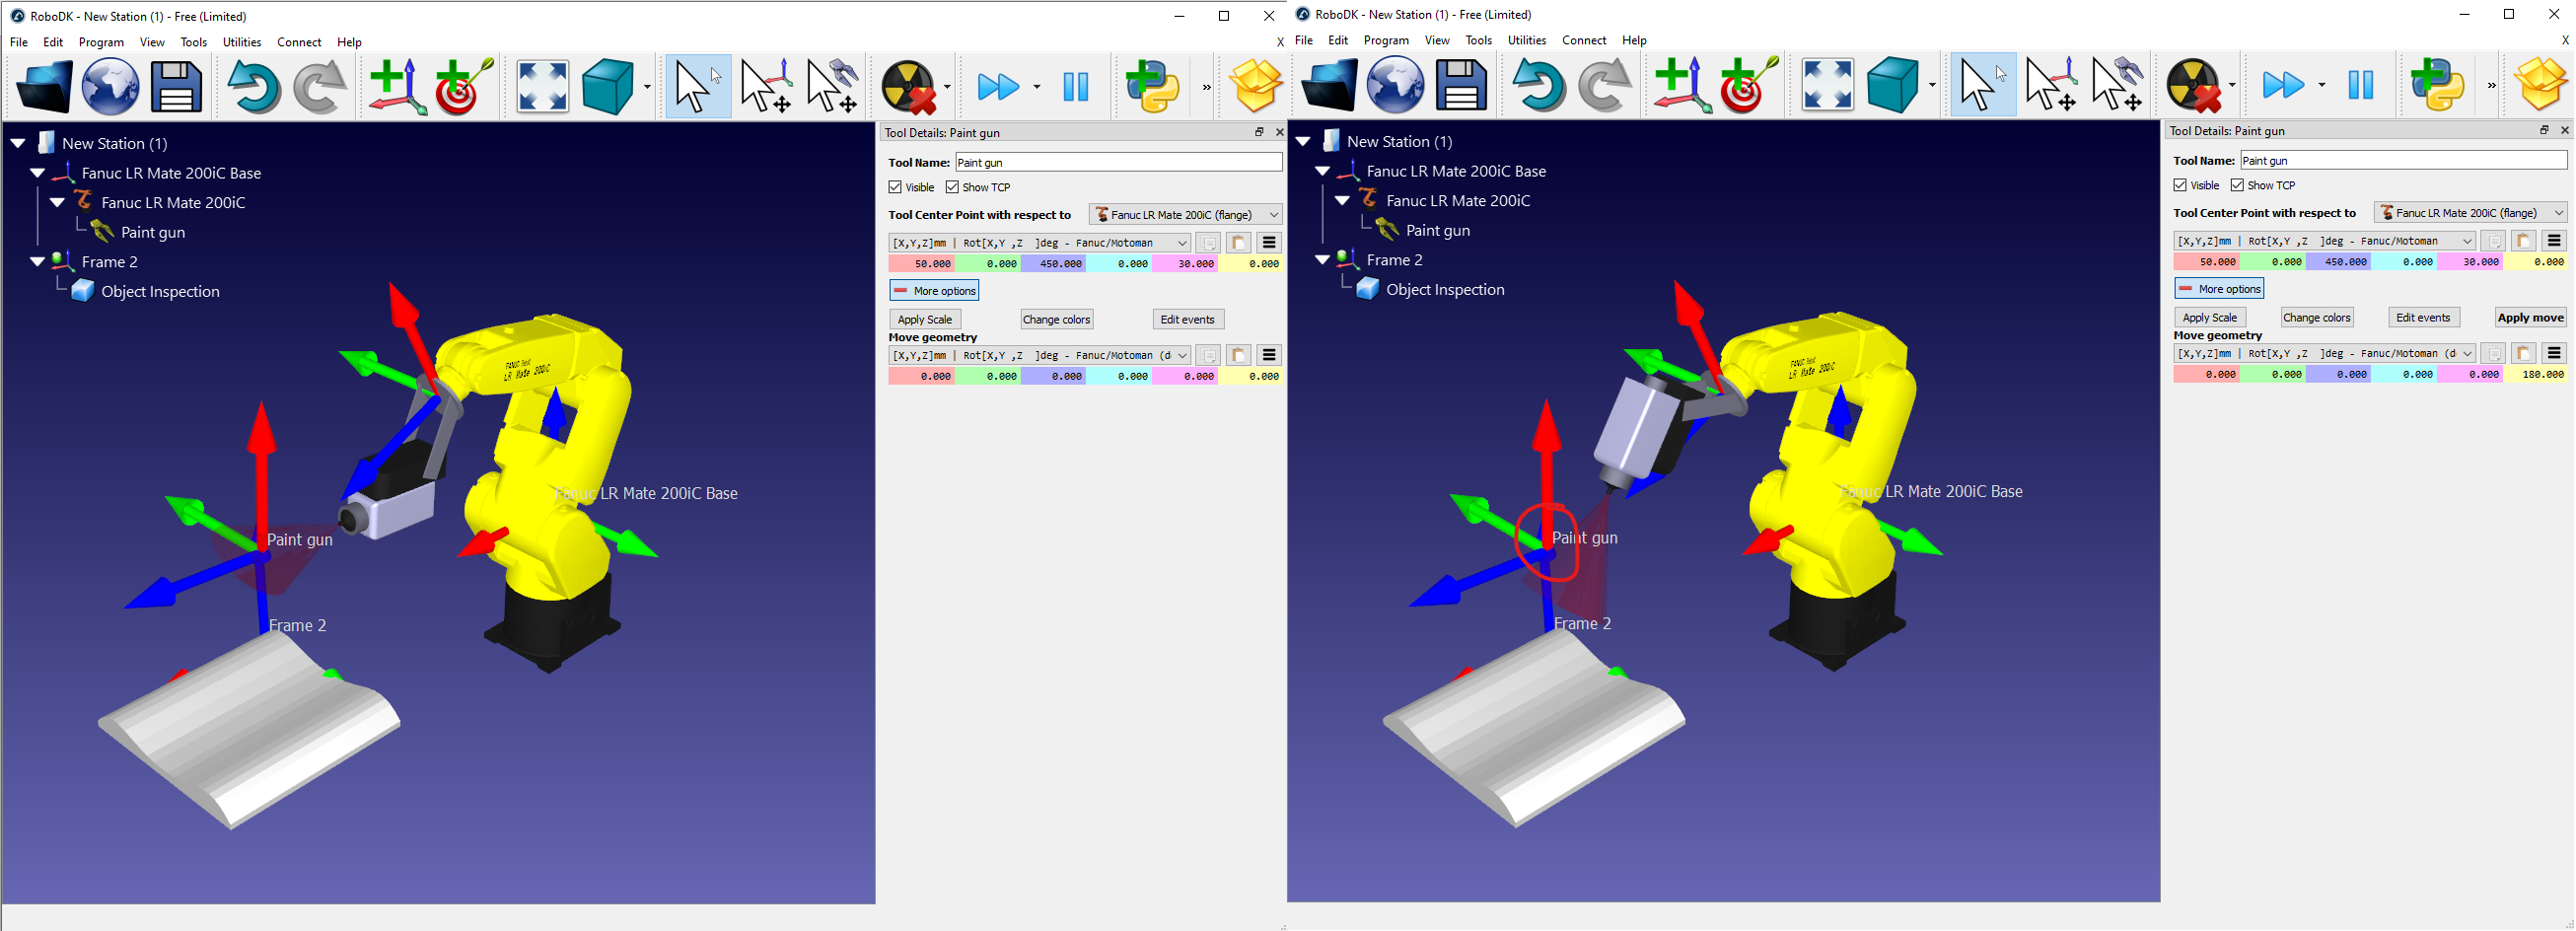Viewport: 2576px width, 931px height.
Task: Open Program menu in right window
Action: (x=1385, y=40)
